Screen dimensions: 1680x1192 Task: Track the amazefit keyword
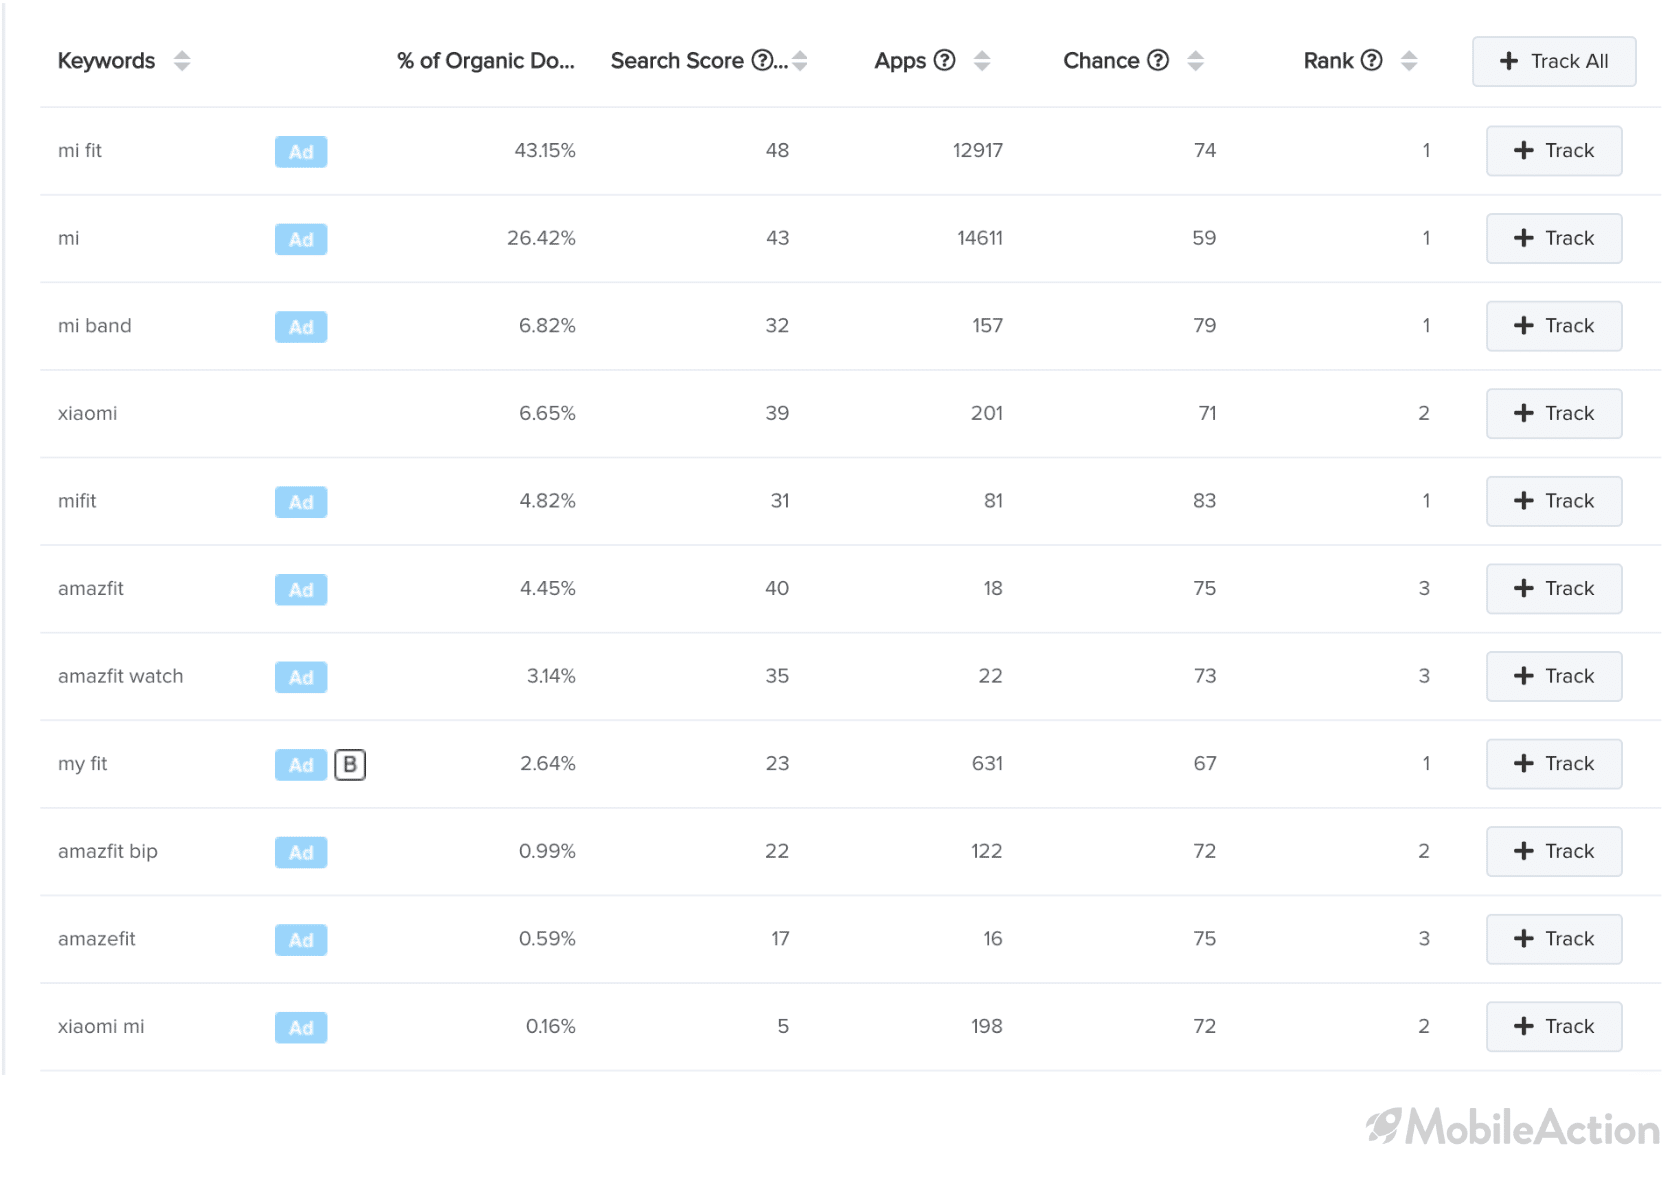[1554, 939]
